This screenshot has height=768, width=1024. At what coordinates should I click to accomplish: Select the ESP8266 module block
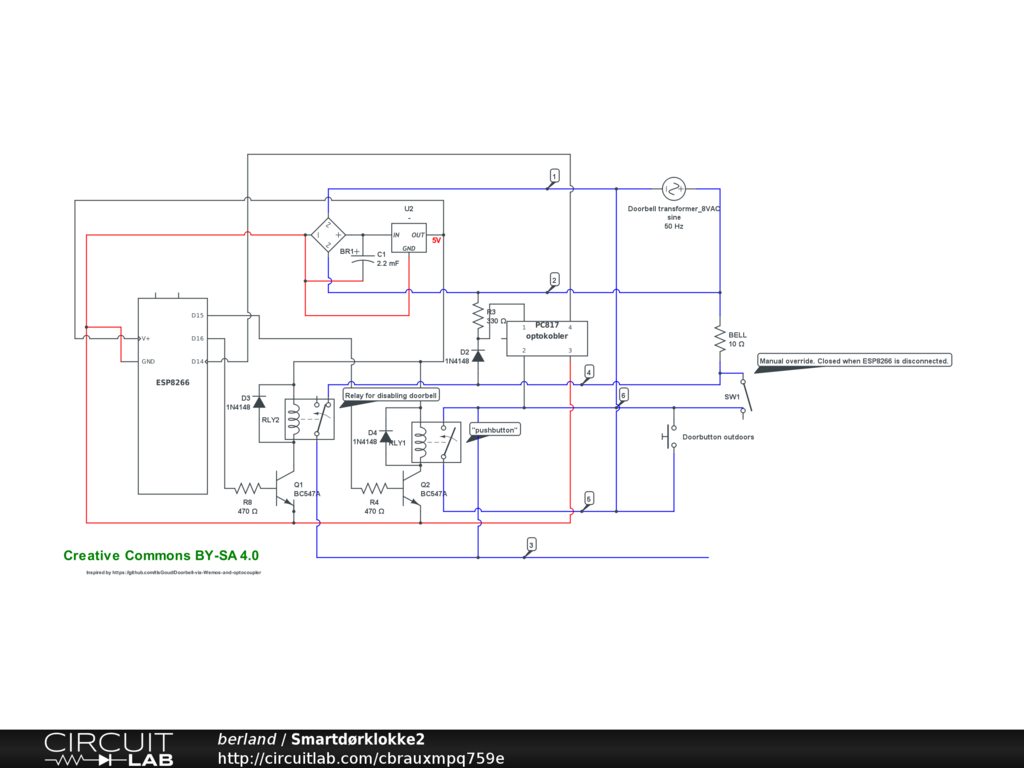click(172, 395)
